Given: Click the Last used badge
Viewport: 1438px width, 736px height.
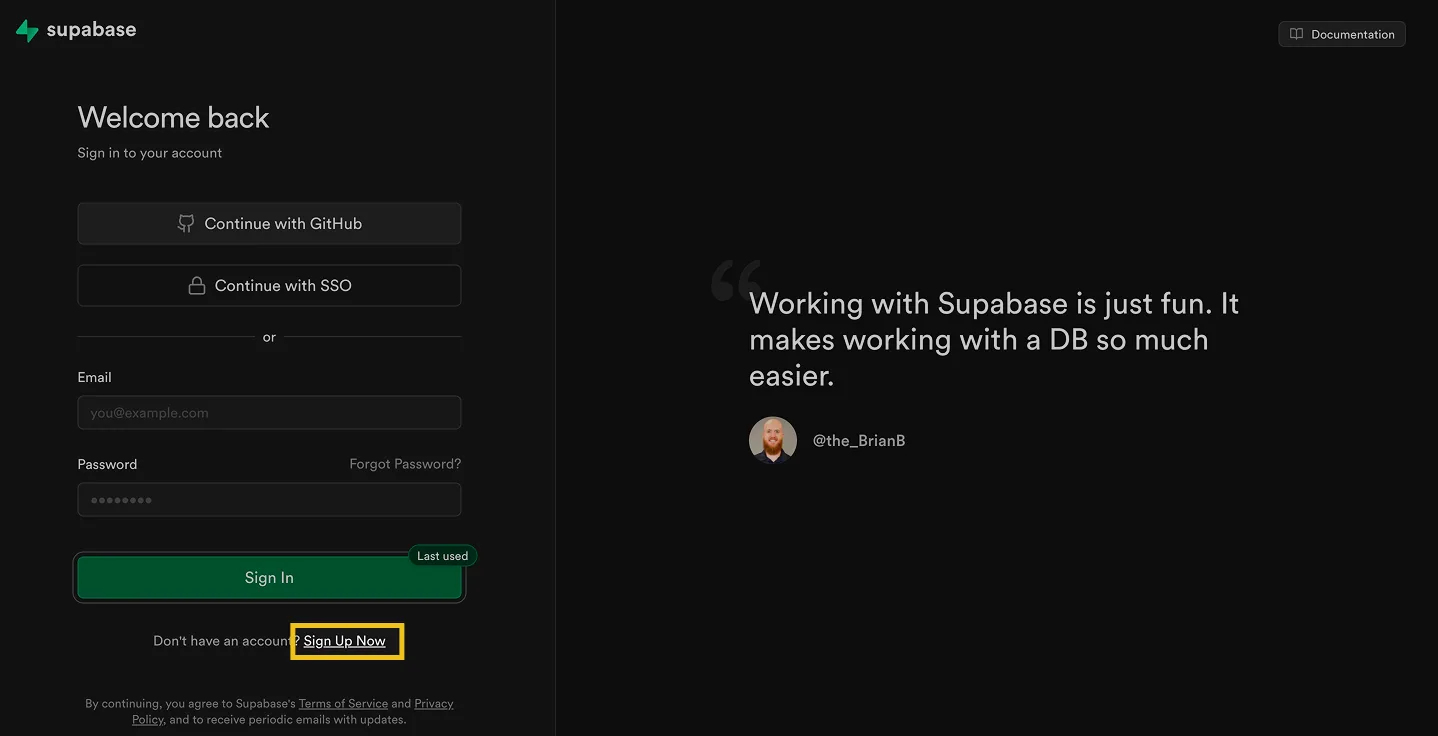Looking at the screenshot, I should click(442, 556).
